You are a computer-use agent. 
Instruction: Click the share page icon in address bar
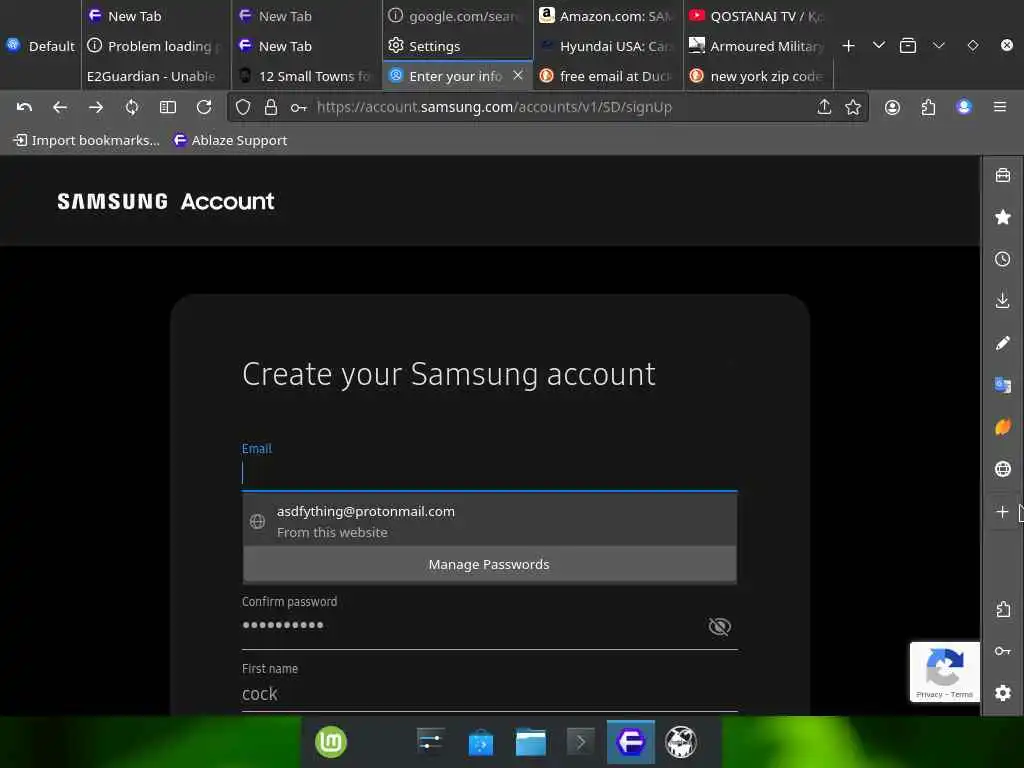824,107
